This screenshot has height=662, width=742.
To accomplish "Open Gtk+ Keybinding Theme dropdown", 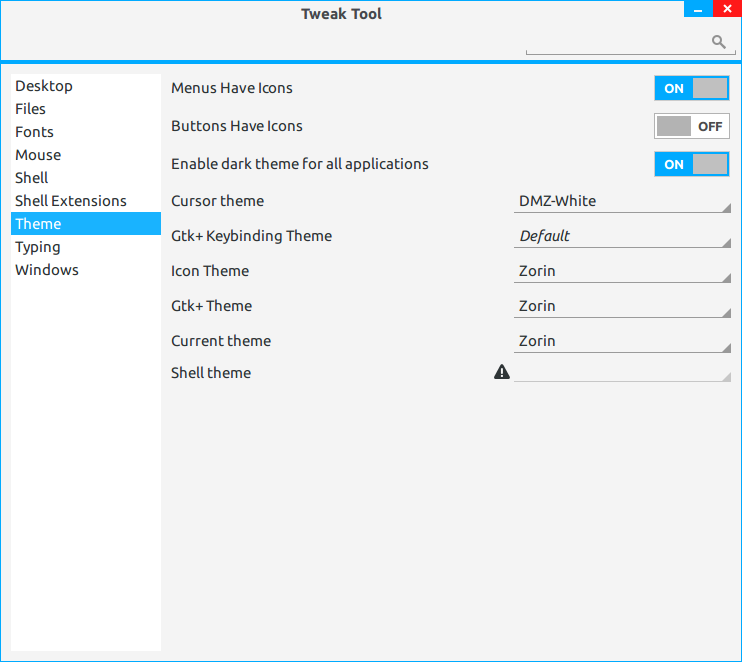I will coord(622,236).
